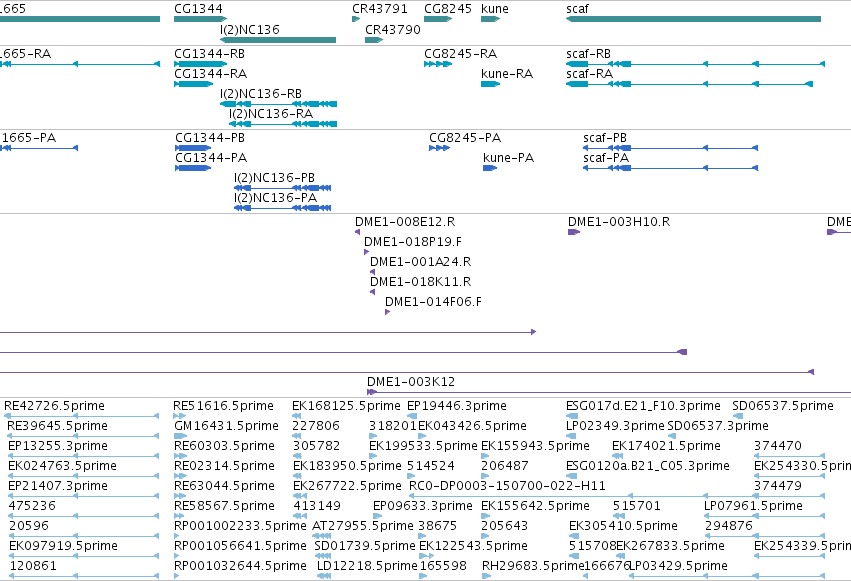This screenshot has width=851, height=581.
Task: Click the l(2)NC136 gene feature
Action: (278, 40)
